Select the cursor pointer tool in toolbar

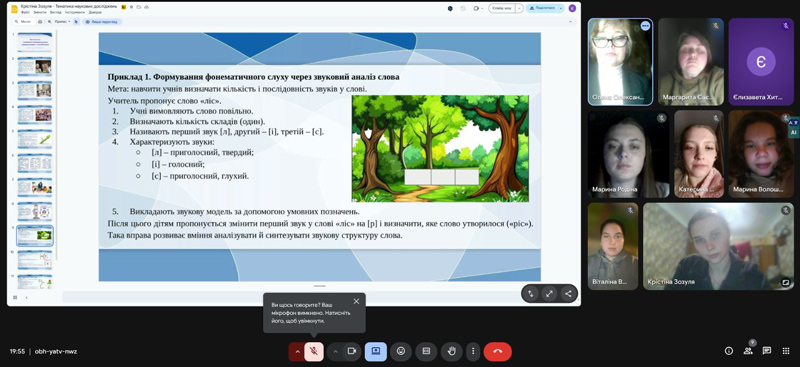(76, 22)
